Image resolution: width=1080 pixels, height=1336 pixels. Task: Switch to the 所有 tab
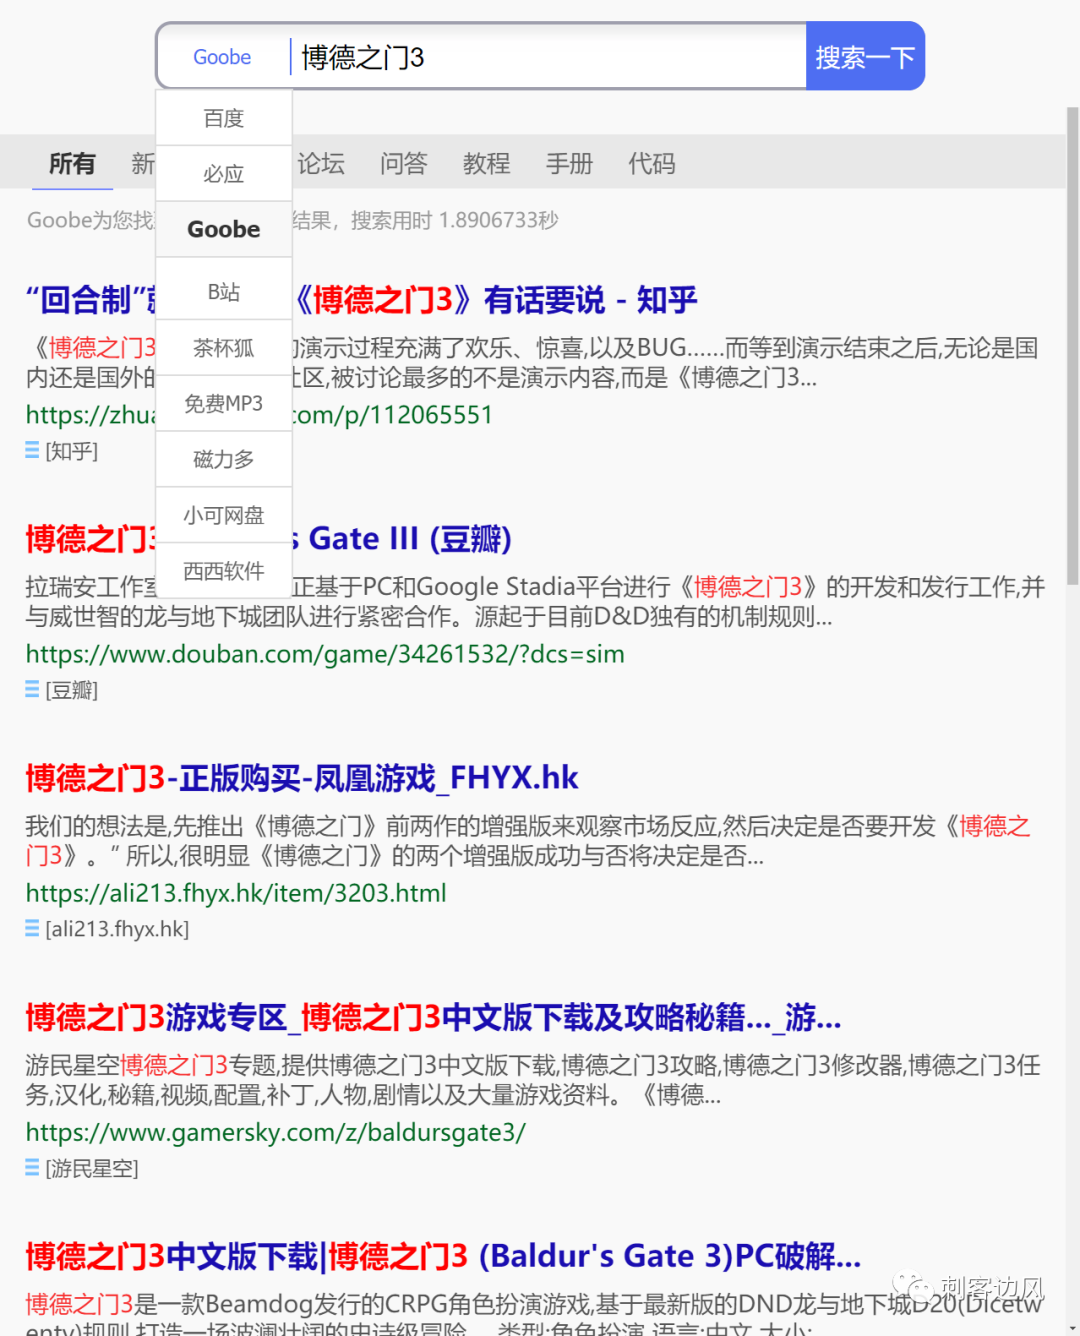click(72, 163)
